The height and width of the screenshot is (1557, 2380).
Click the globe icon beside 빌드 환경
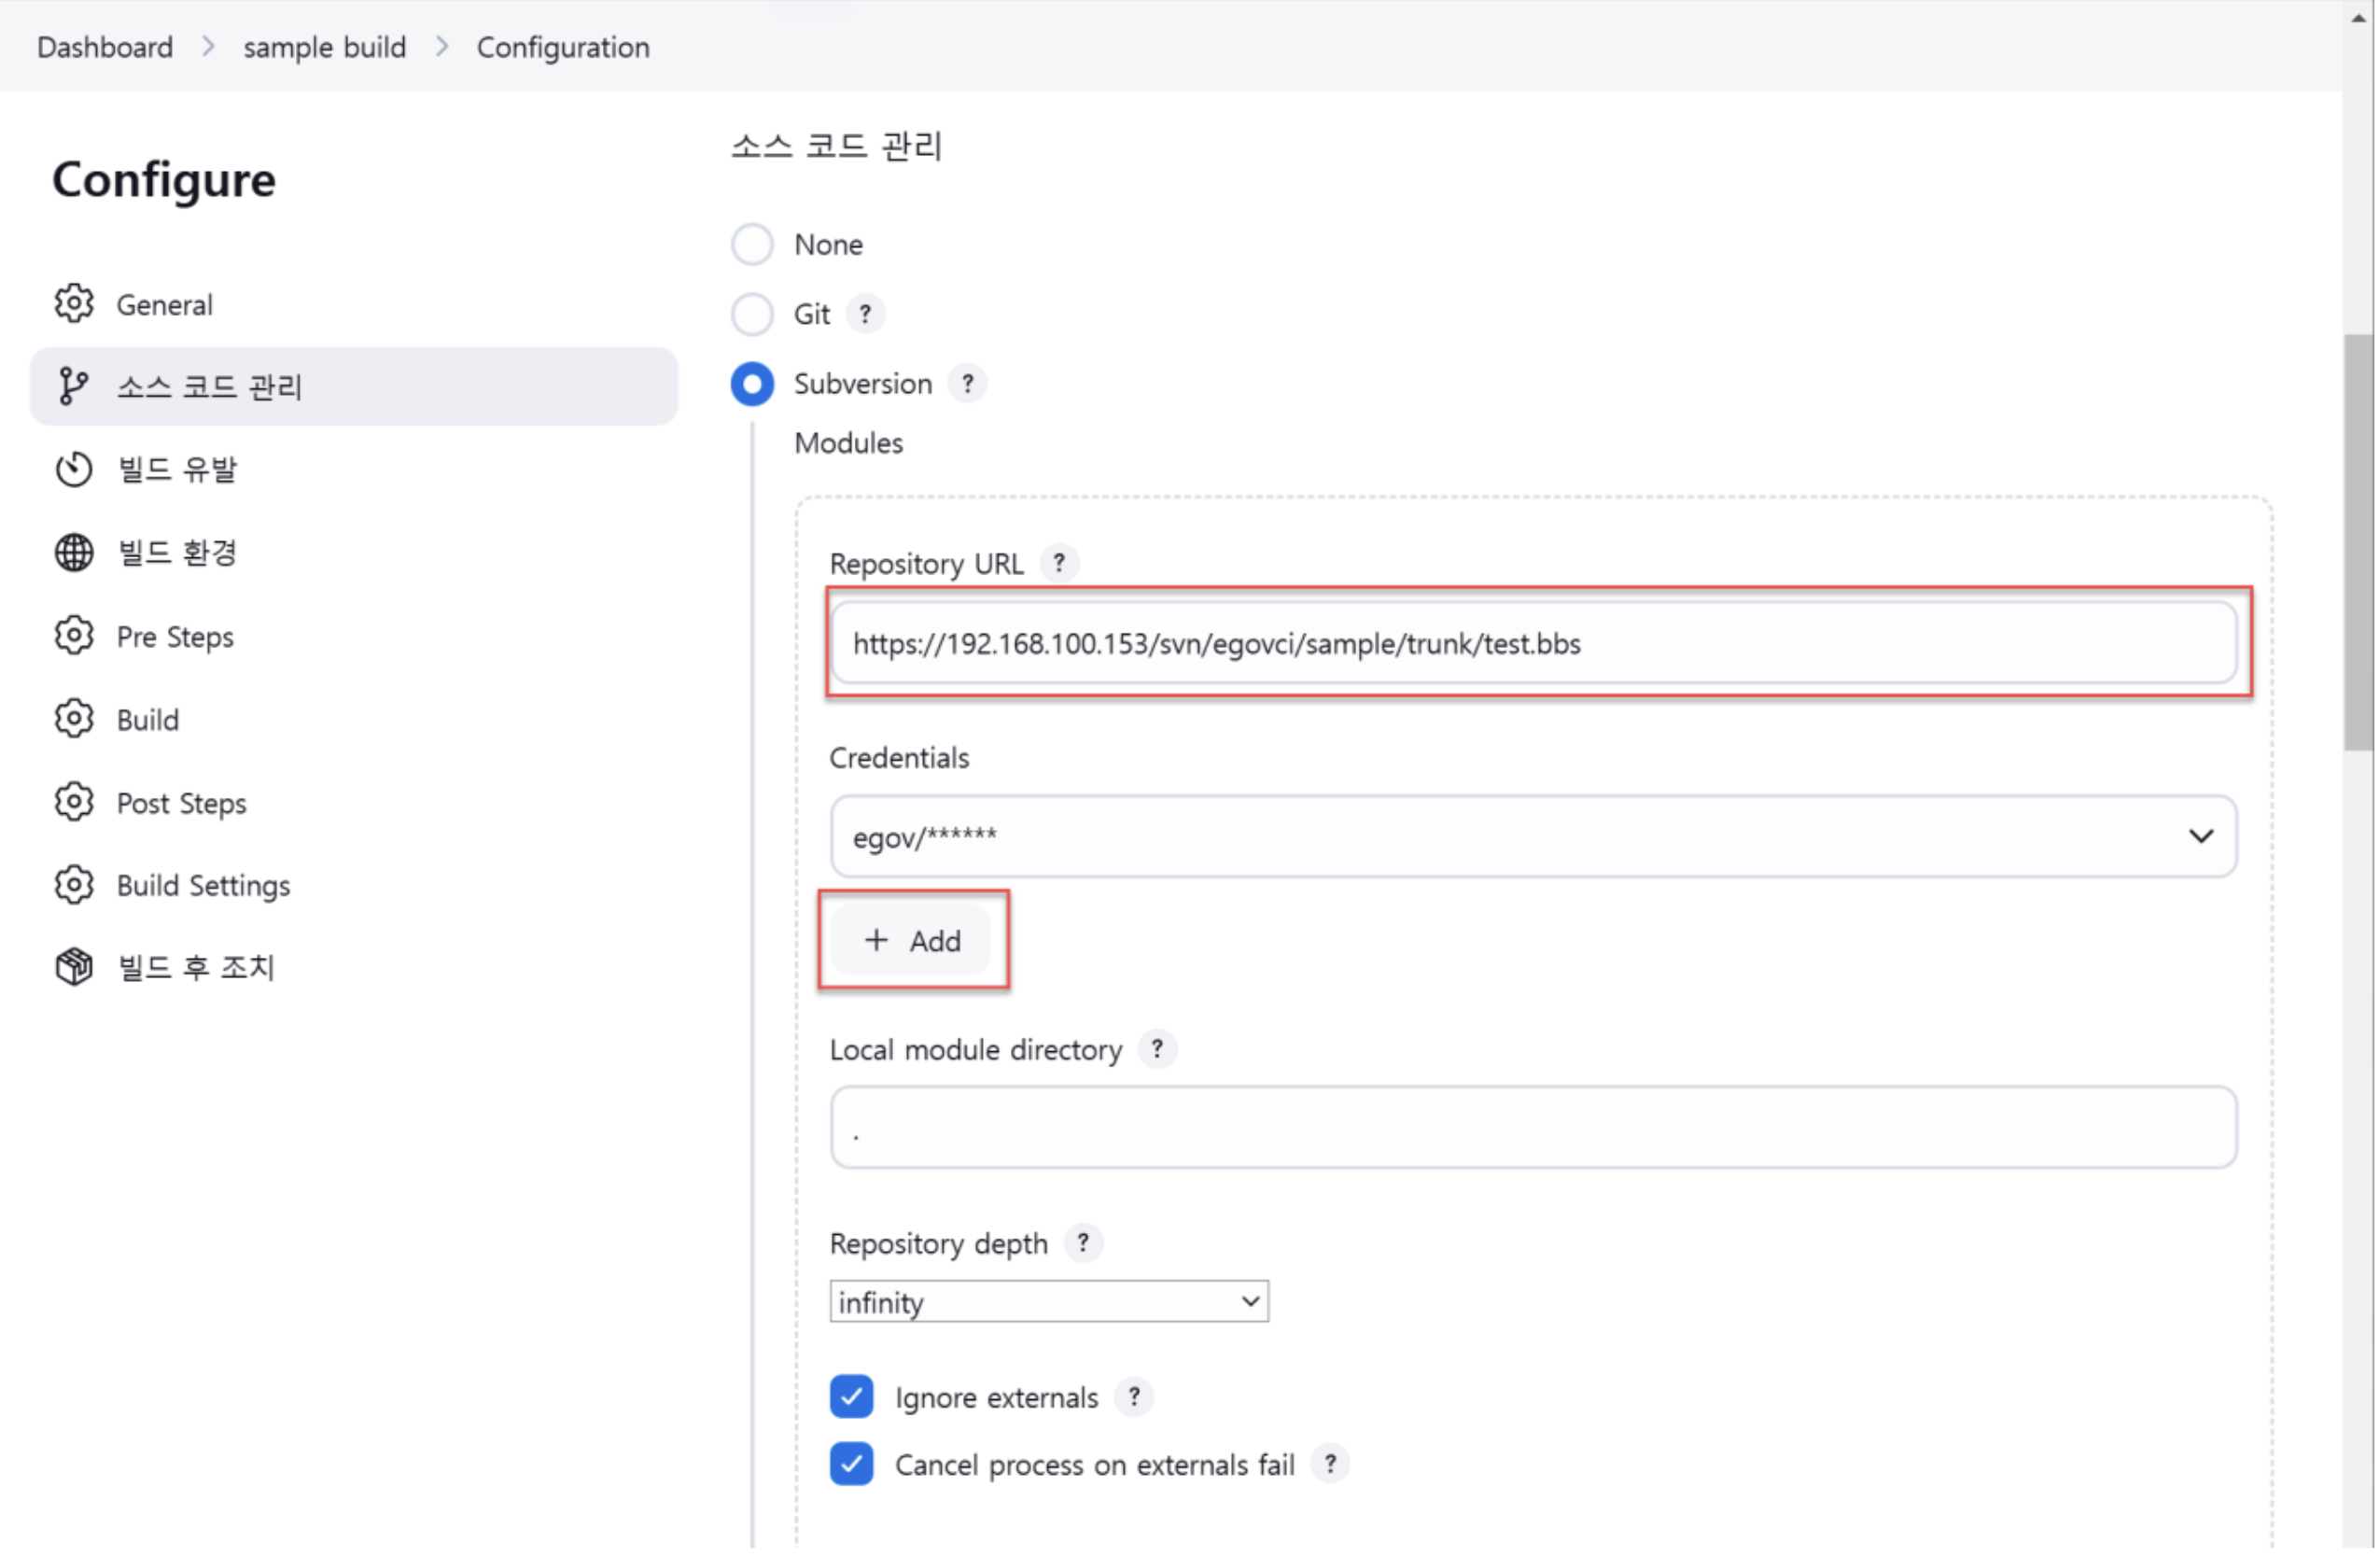74,553
